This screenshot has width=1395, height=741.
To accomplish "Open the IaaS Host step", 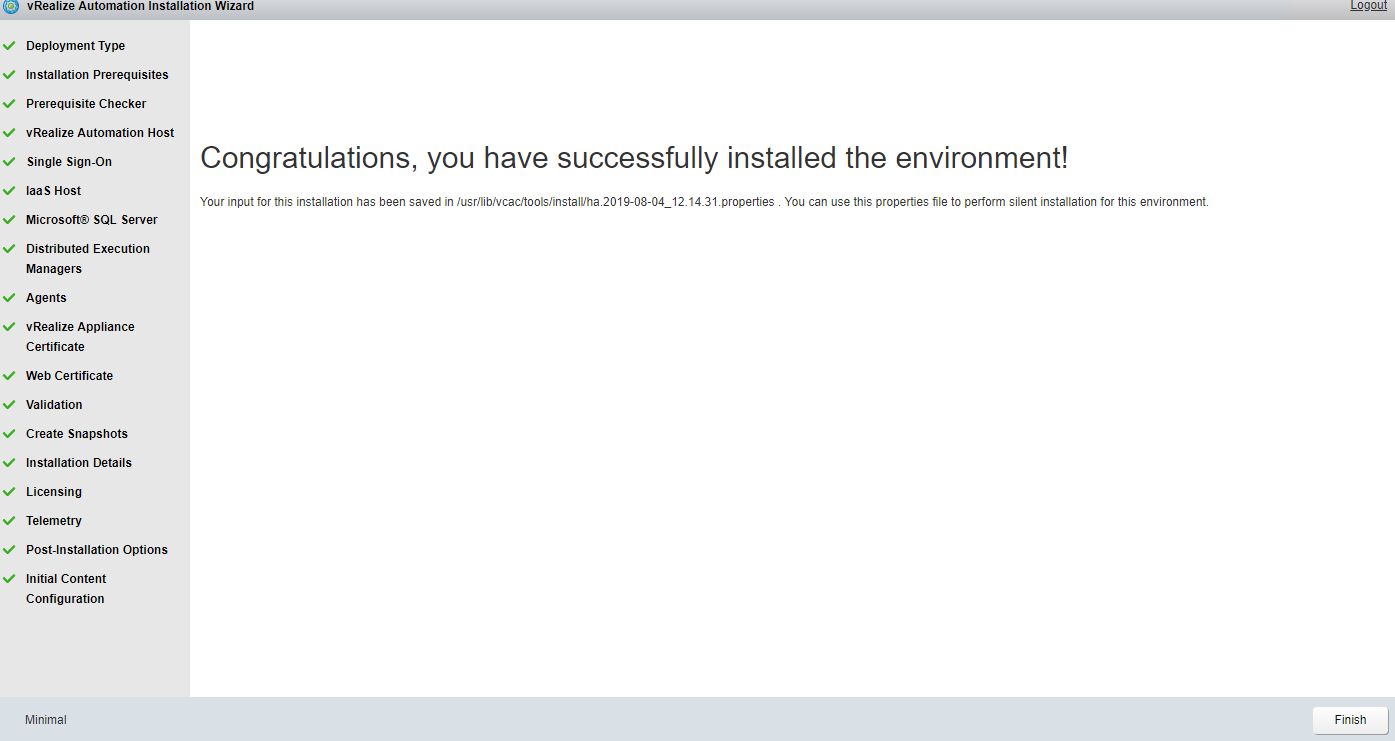I will tap(54, 191).
